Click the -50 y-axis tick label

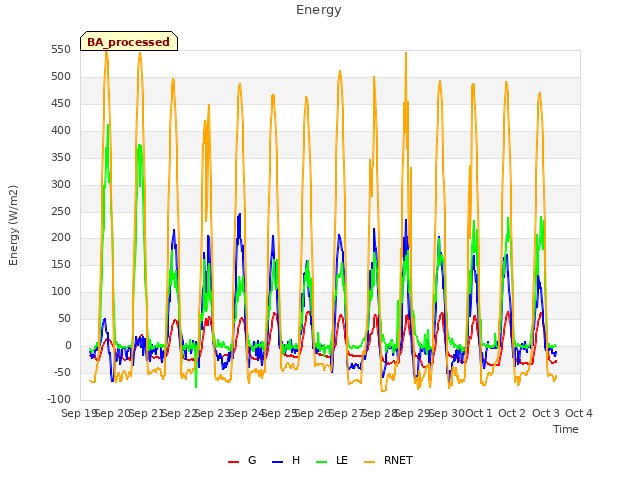click(x=61, y=372)
